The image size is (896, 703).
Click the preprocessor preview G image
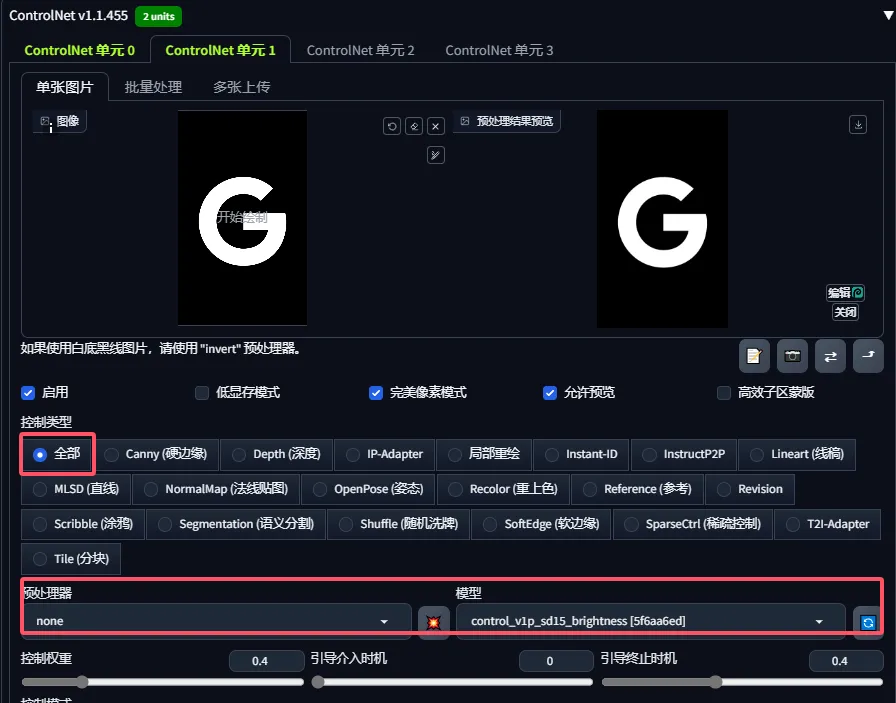coord(662,219)
